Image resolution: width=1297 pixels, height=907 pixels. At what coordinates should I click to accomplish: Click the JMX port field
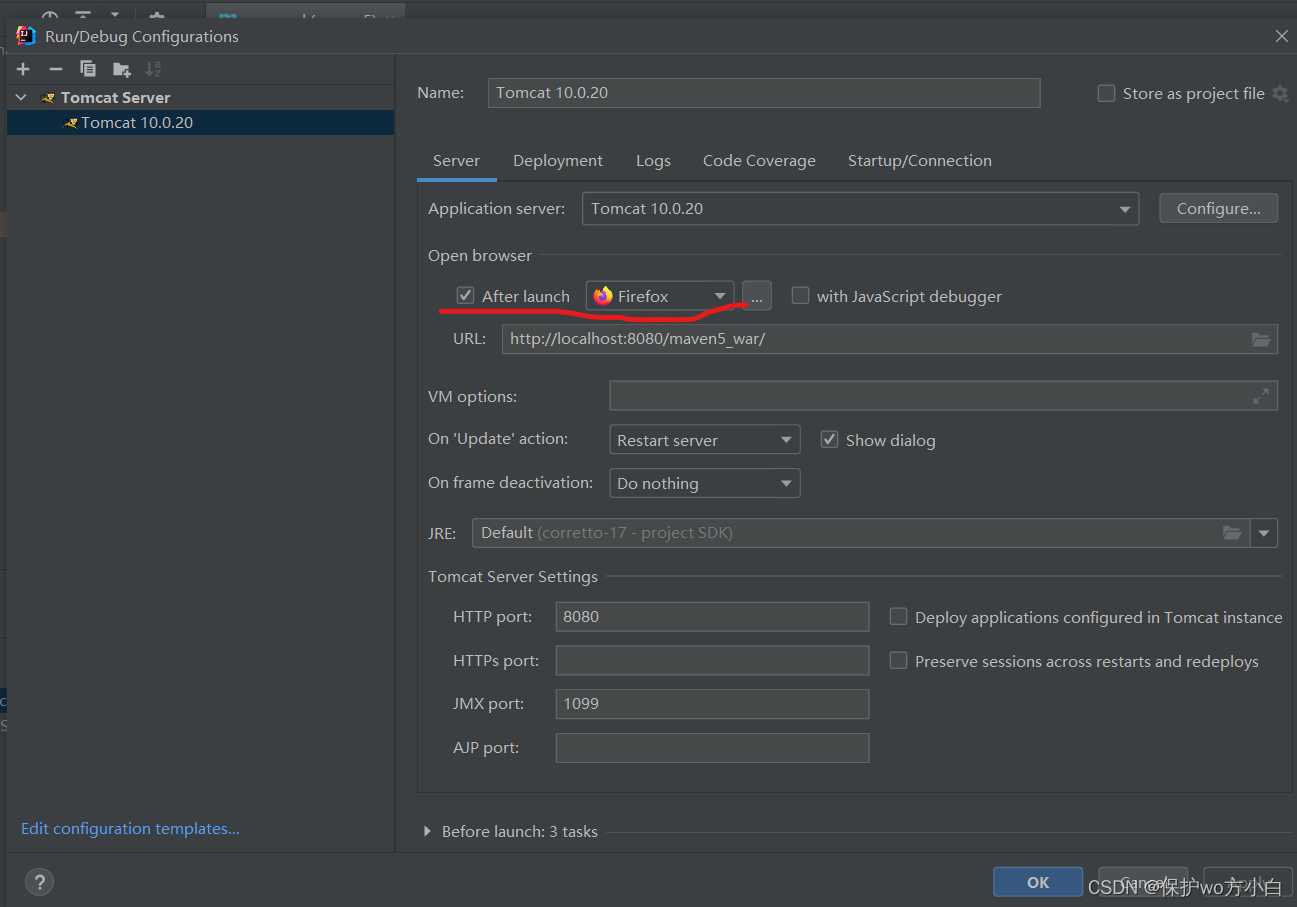coord(712,704)
